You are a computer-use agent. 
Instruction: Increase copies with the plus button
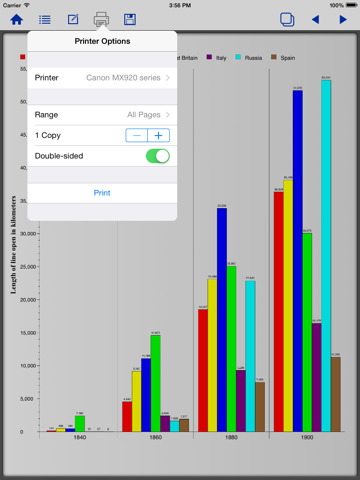tap(159, 135)
